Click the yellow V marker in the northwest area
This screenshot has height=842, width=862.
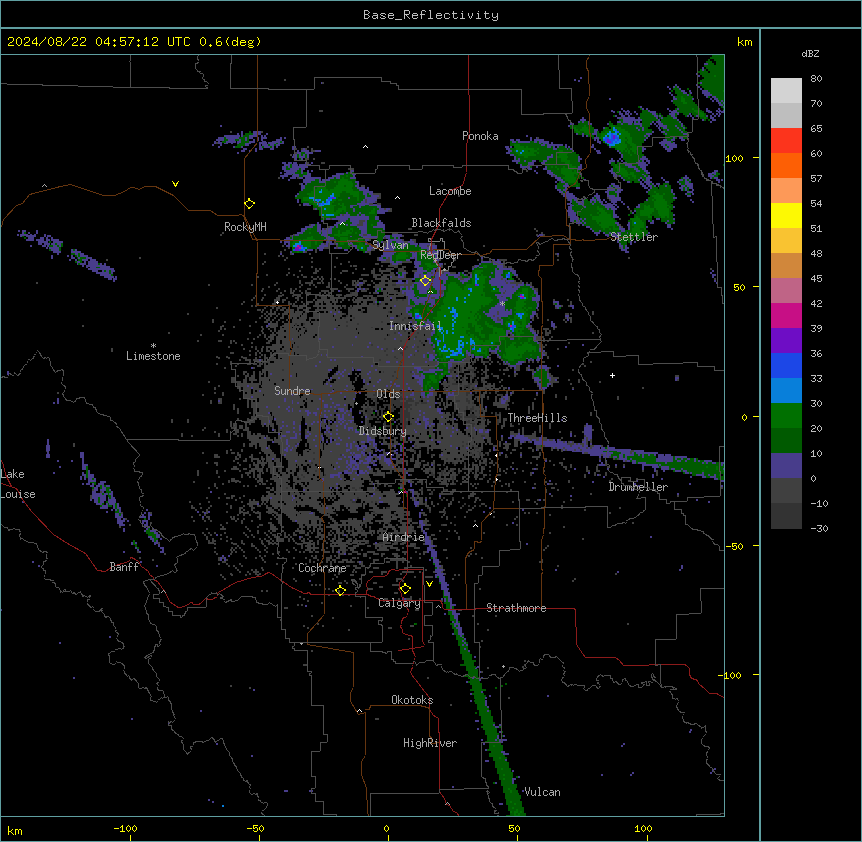pyautogui.click(x=175, y=184)
